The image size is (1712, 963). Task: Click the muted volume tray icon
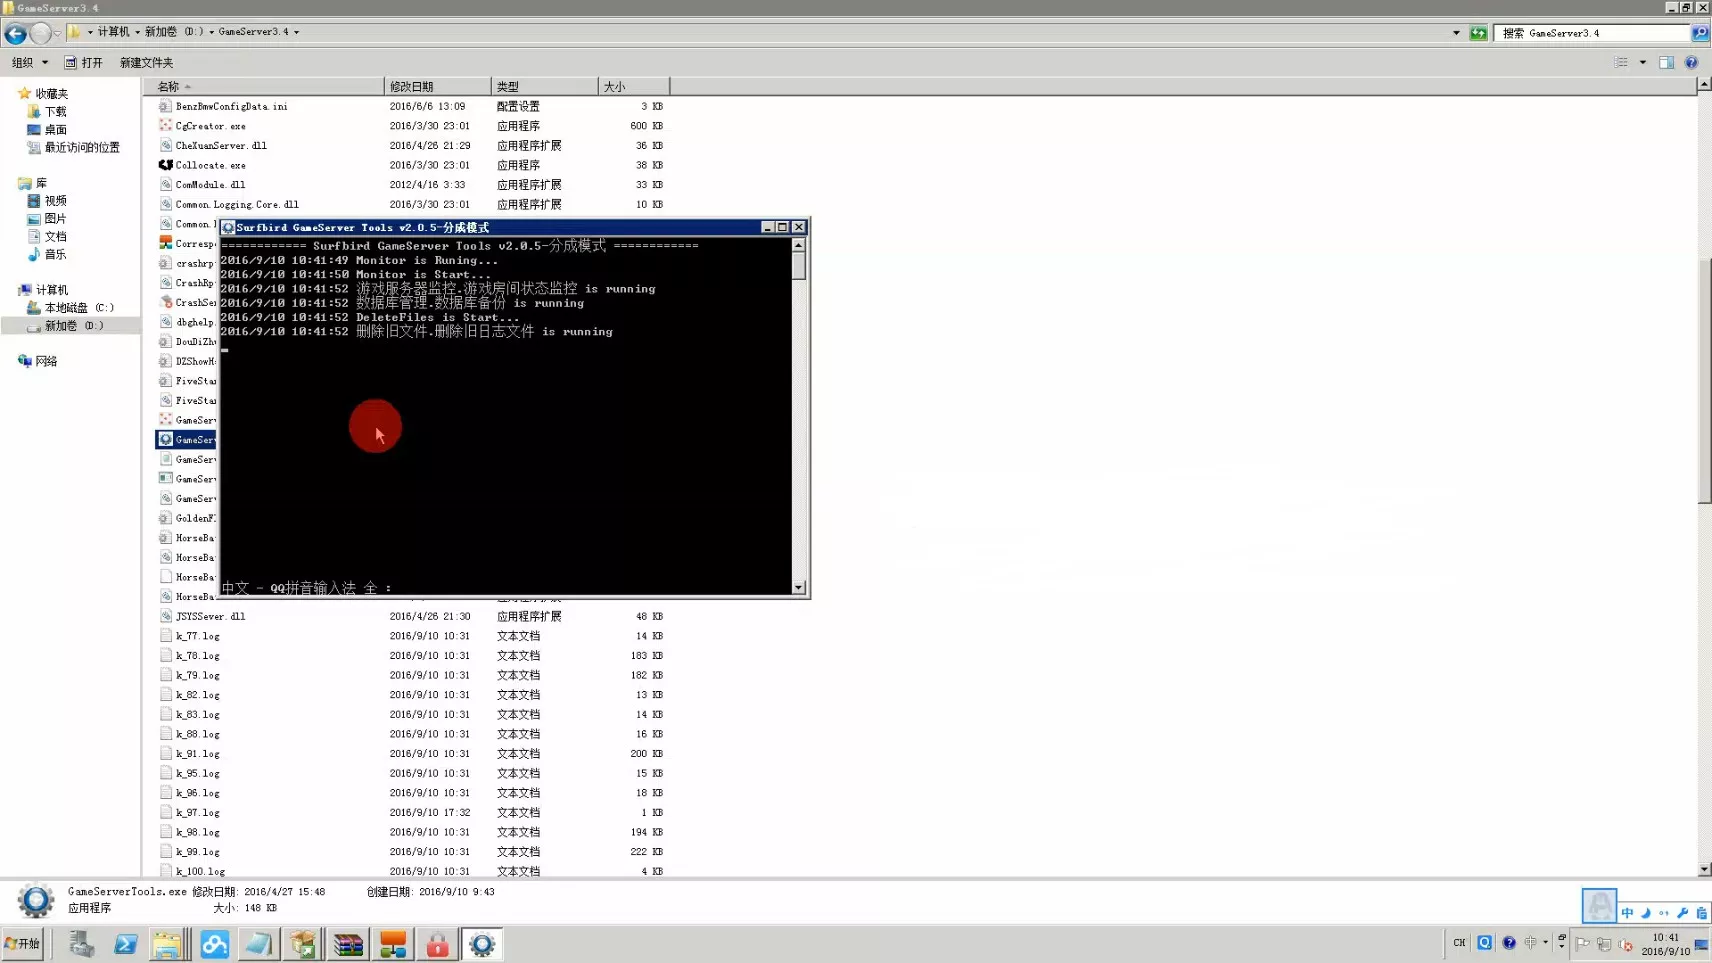[x=1626, y=944]
